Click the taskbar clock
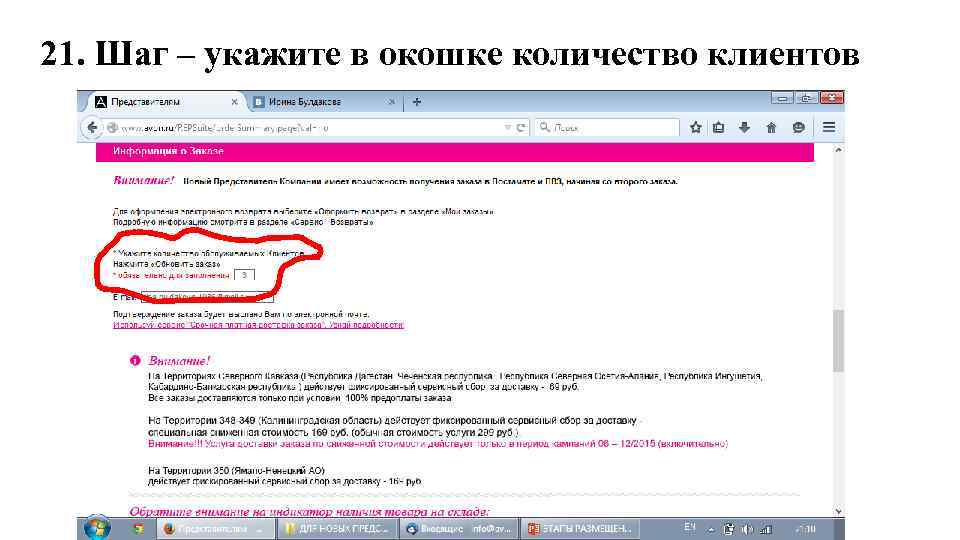This screenshot has width=960, height=540. pyautogui.click(x=808, y=529)
